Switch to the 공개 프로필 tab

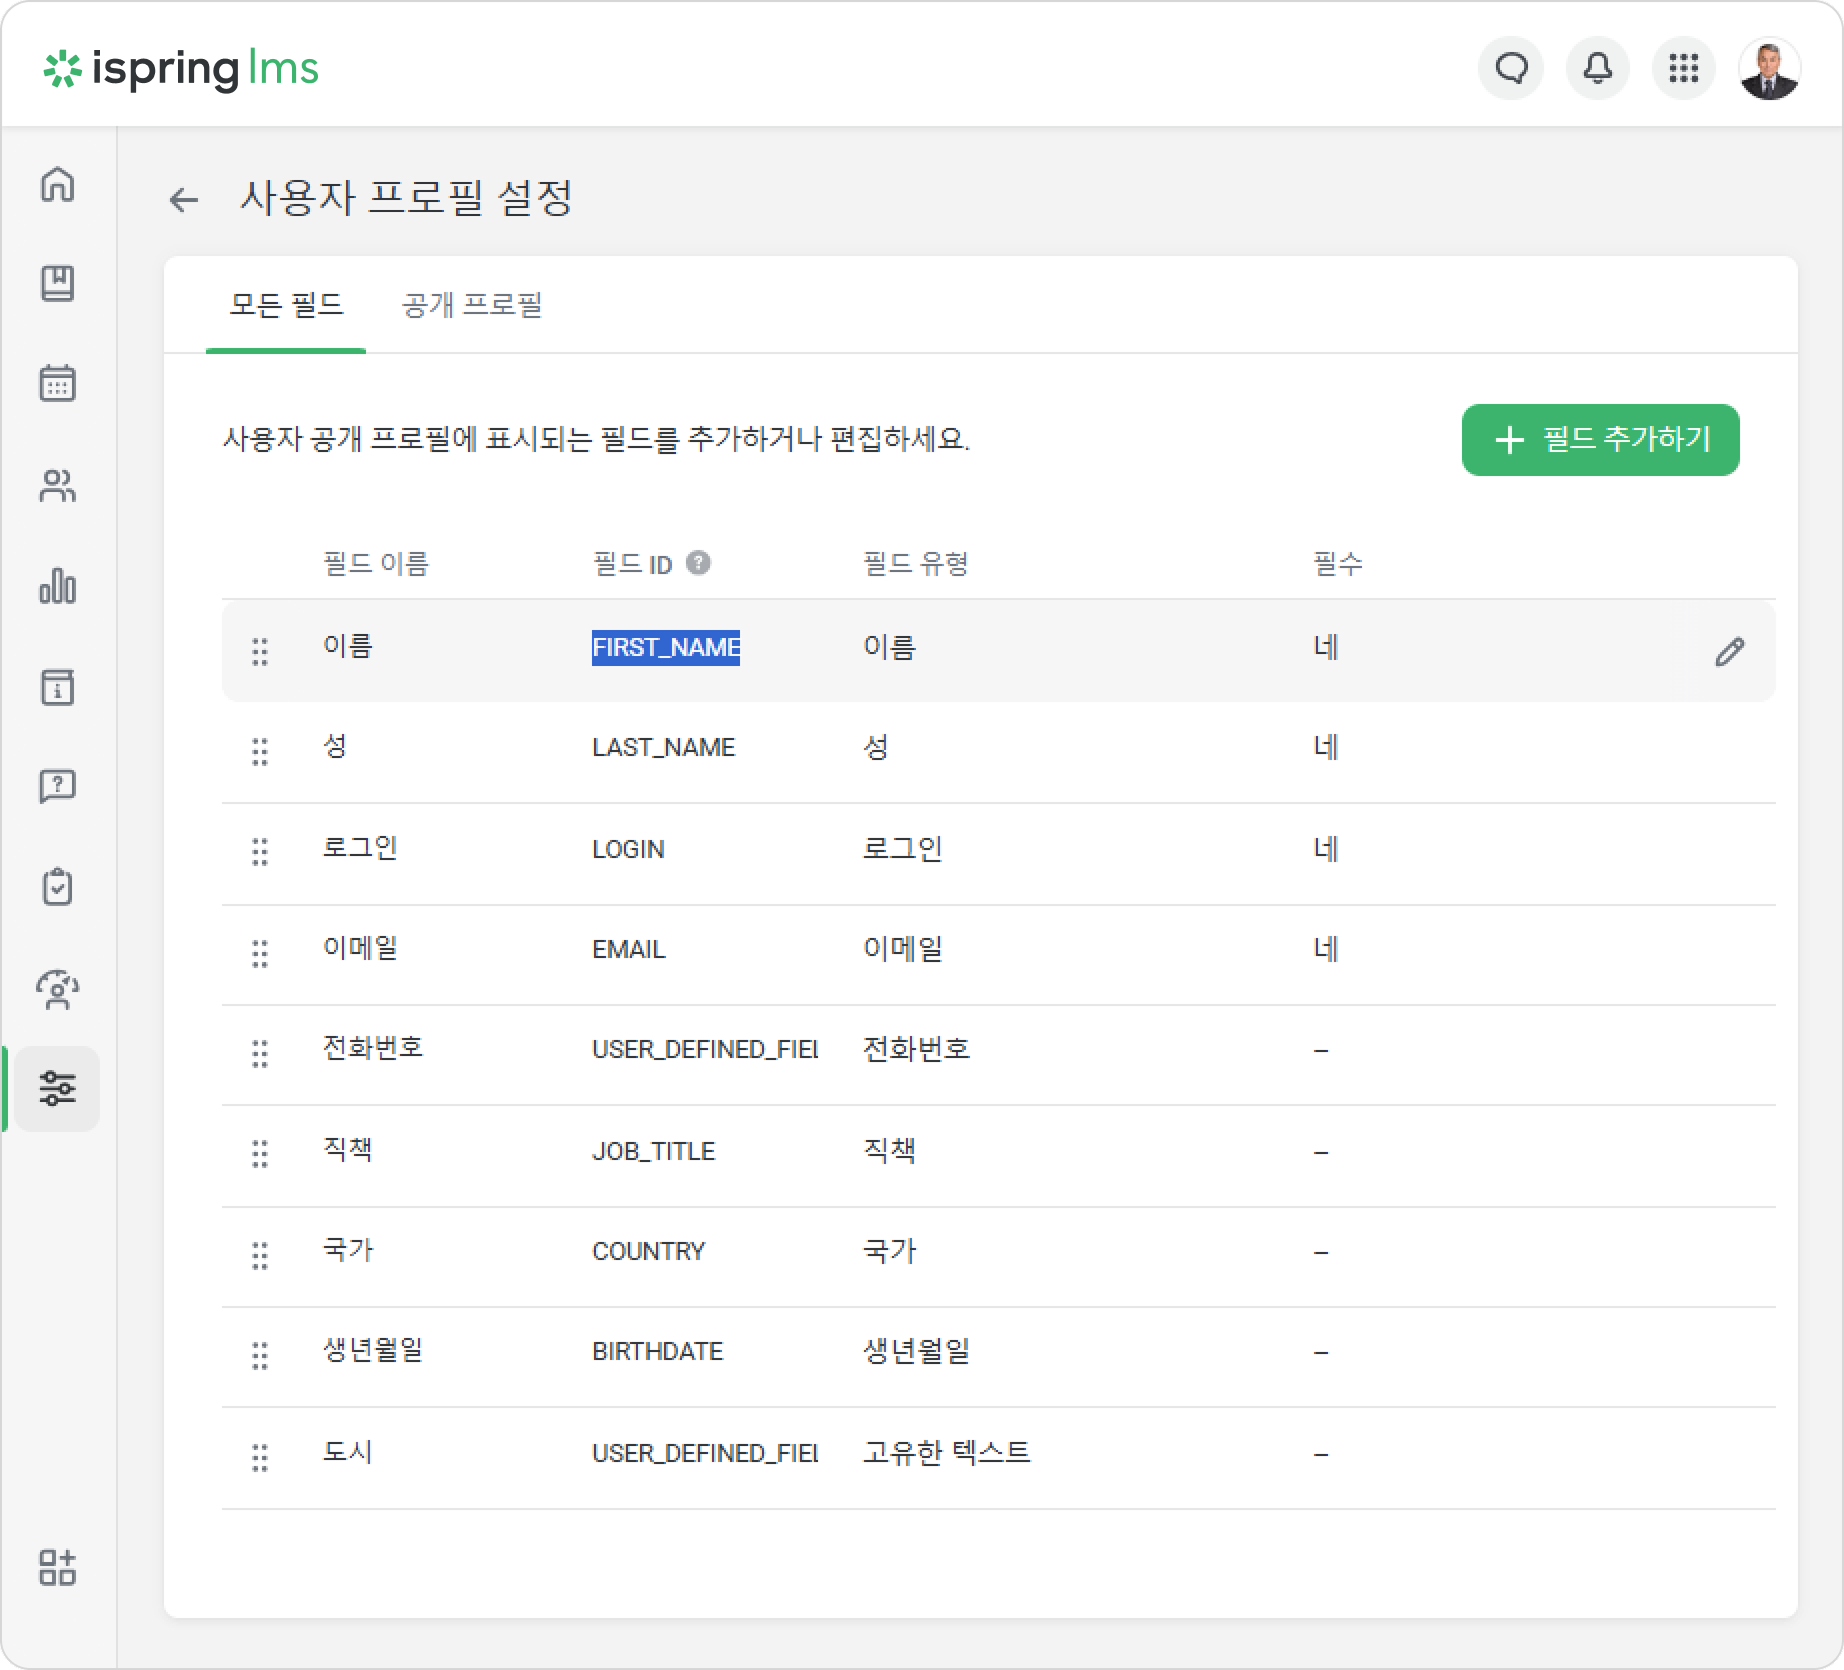[x=472, y=304]
